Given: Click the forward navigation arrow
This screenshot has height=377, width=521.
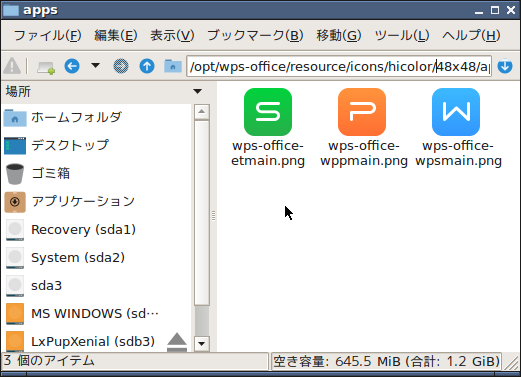Looking at the screenshot, I should [121, 66].
